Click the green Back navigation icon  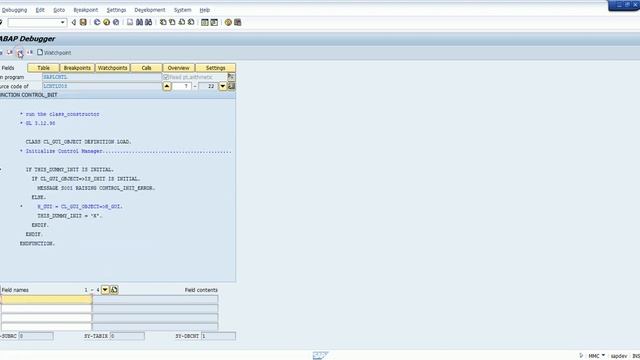pos(97,22)
